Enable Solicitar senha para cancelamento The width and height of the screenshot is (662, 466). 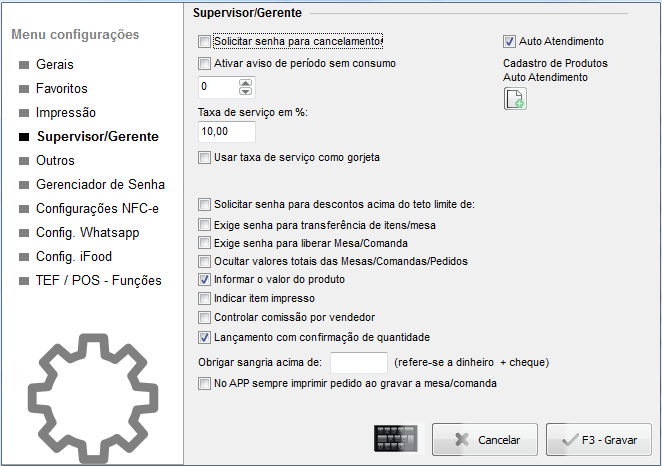pyautogui.click(x=204, y=41)
